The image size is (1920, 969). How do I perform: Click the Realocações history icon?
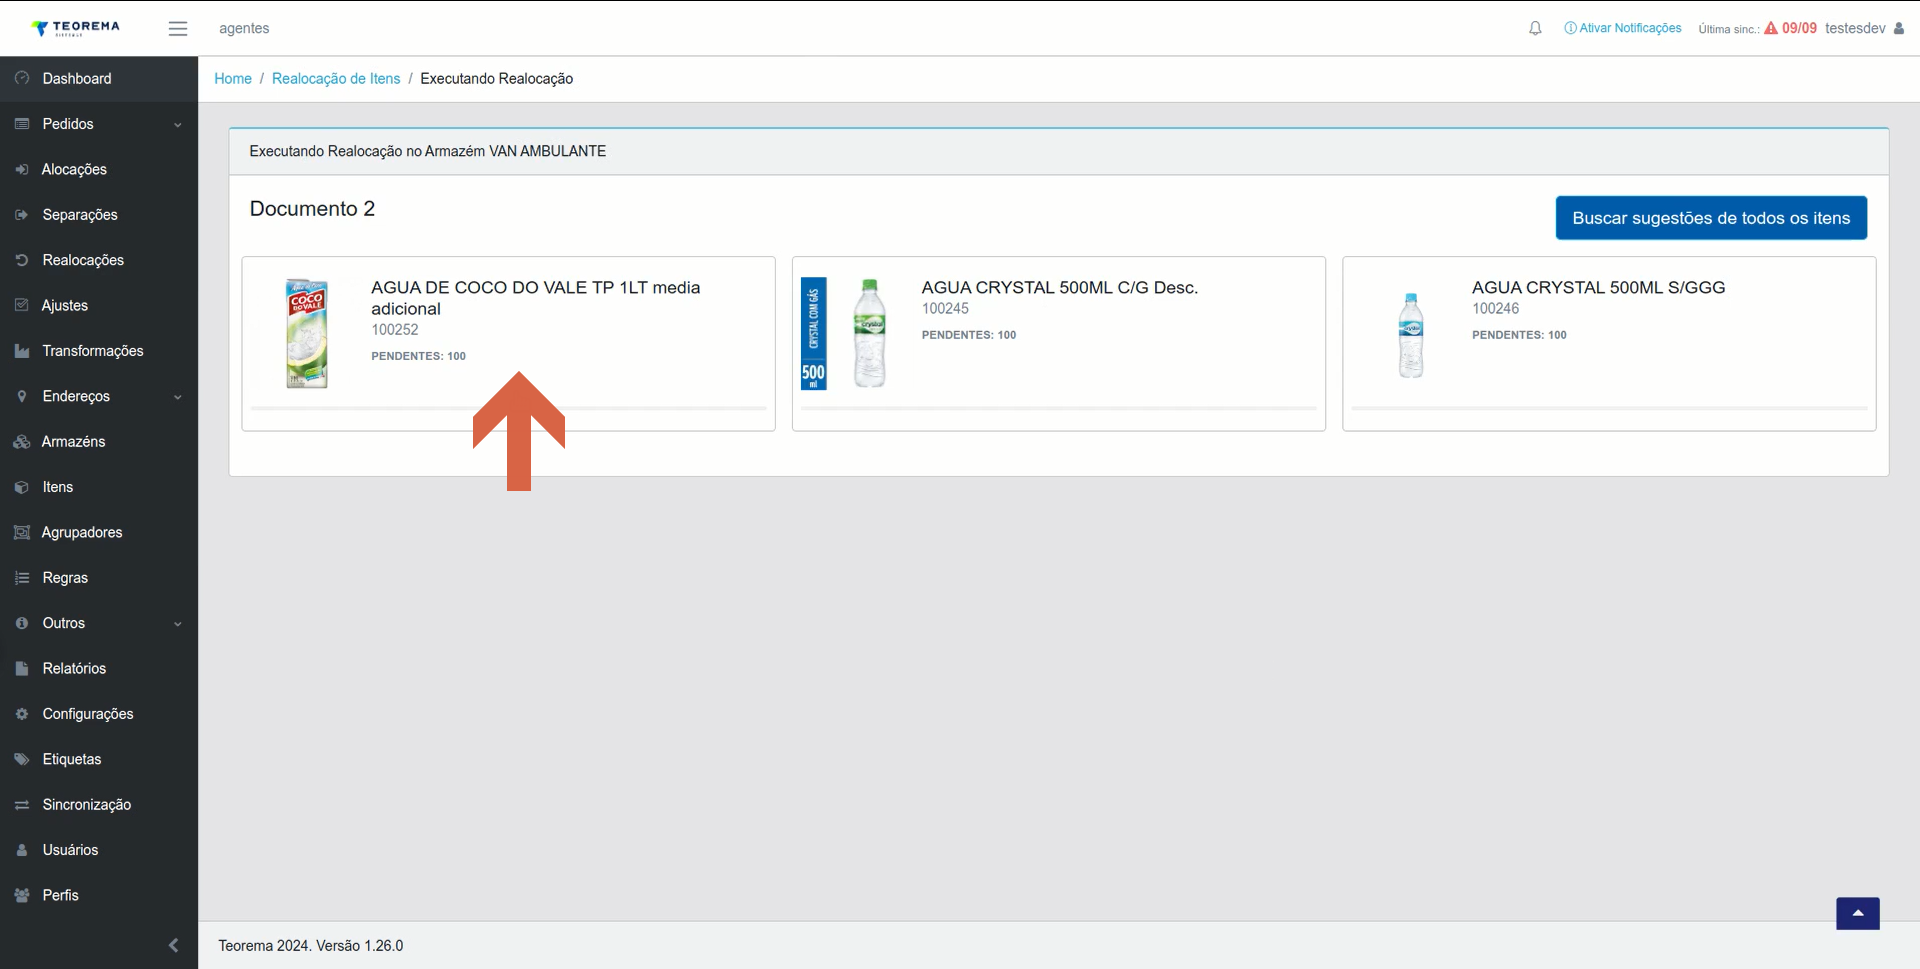22,260
